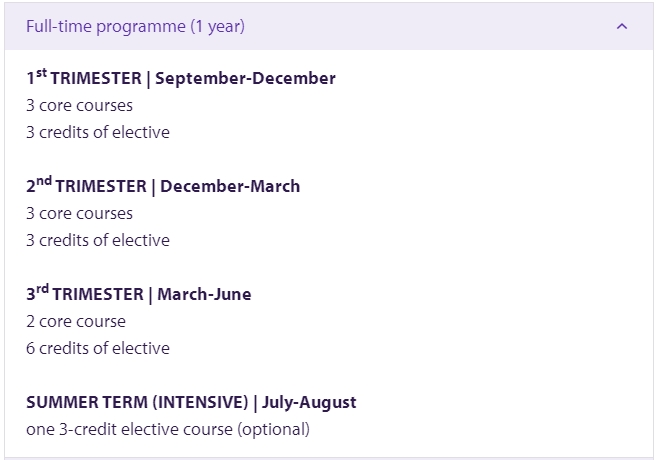Click the '6 credits of elective' line
The width and height of the screenshot is (659, 460).
pyautogui.click(x=98, y=348)
